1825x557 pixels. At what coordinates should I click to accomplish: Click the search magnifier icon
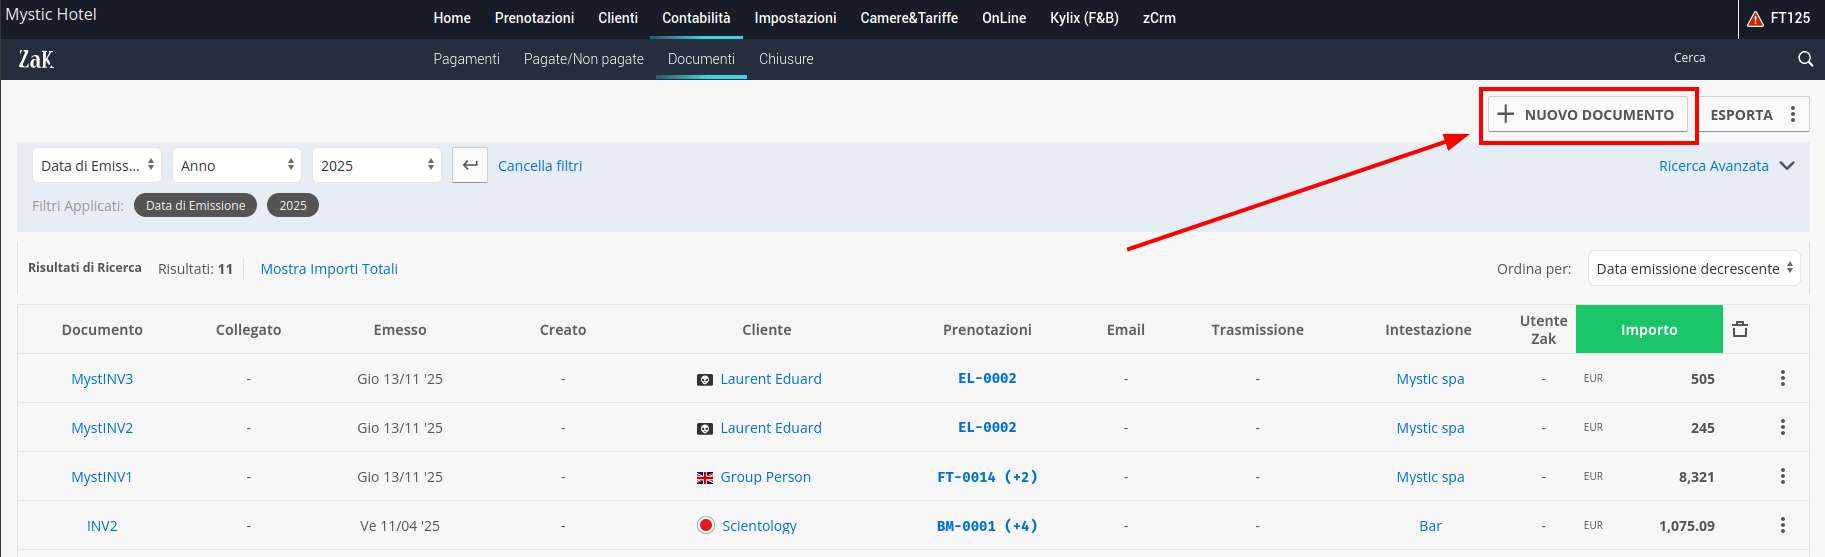(1805, 59)
